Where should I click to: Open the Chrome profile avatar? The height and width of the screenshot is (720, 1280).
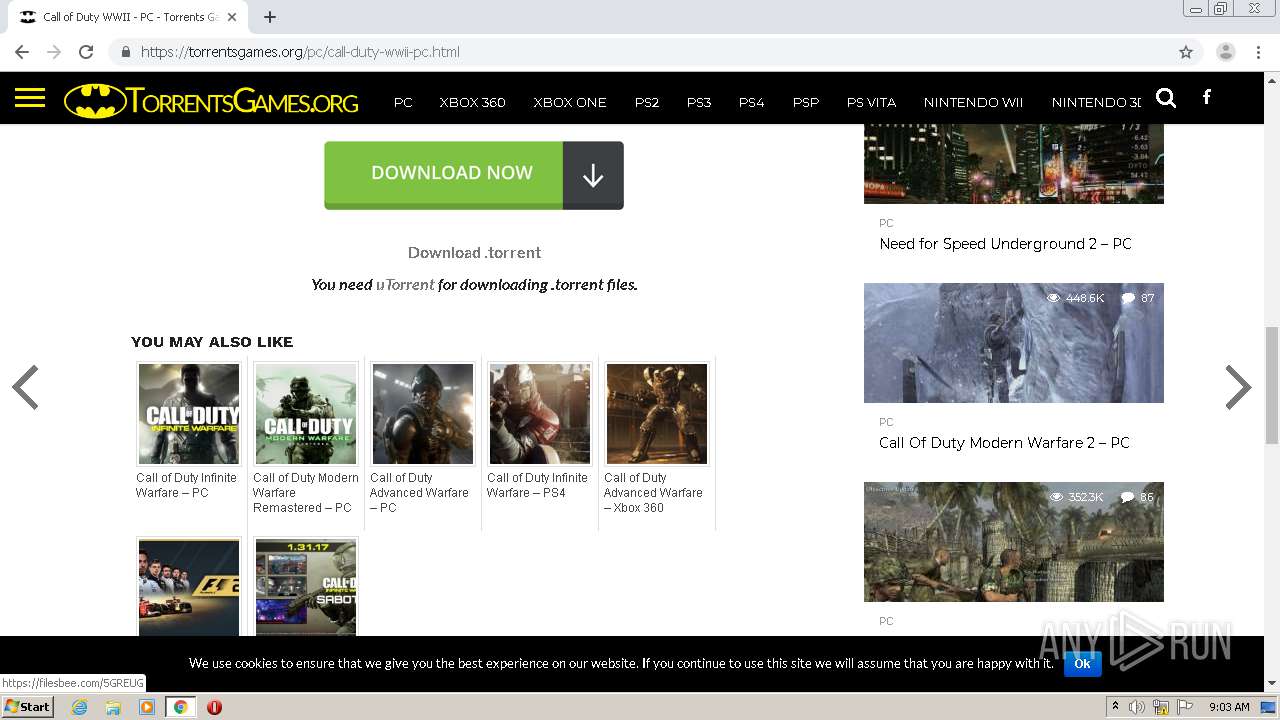click(1226, 52)
